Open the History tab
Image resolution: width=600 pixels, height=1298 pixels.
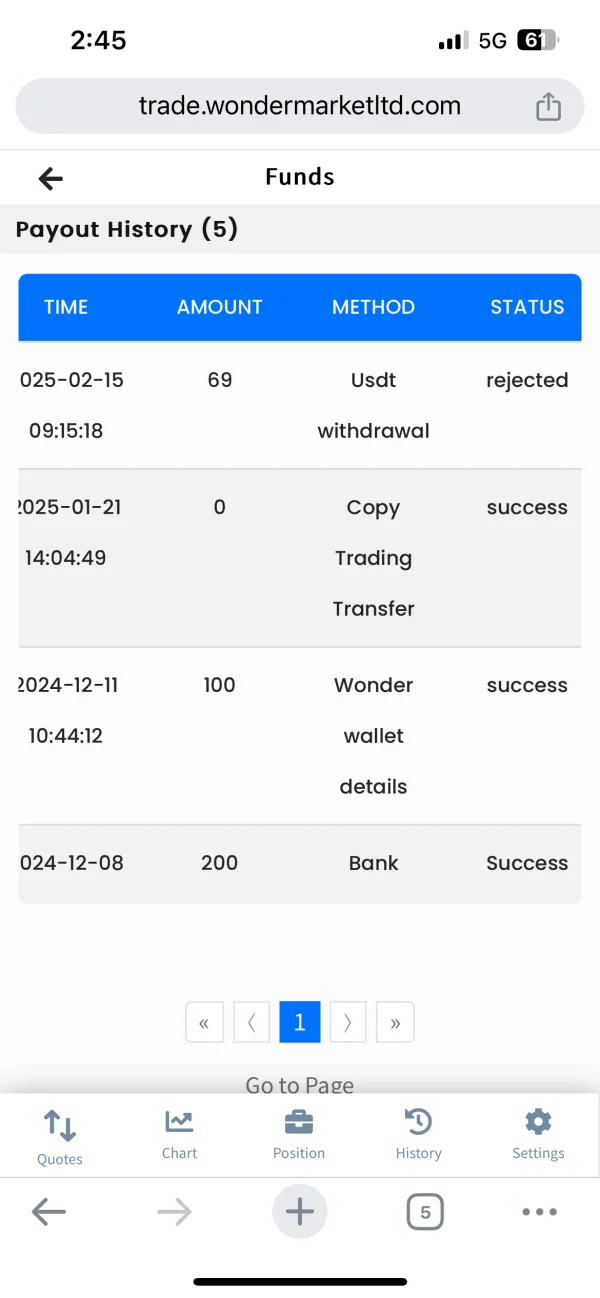click(x=418, y=1135)
